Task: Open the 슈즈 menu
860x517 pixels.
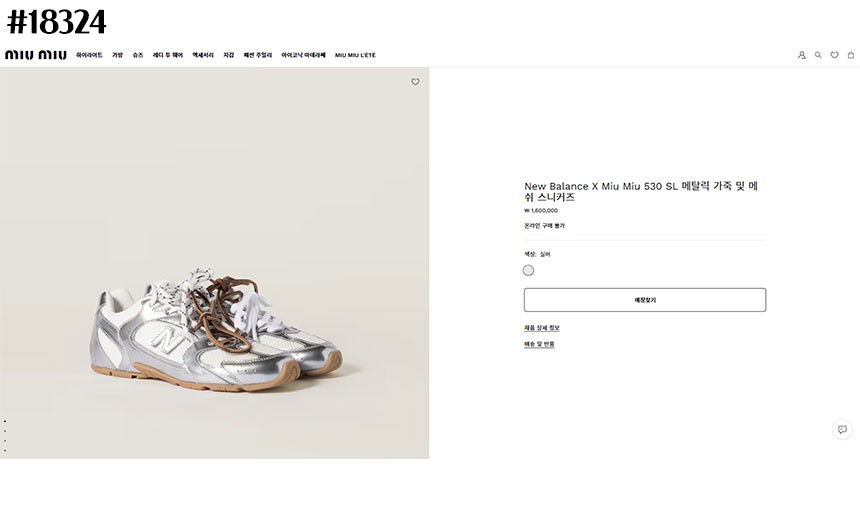Action: (138, 55)
